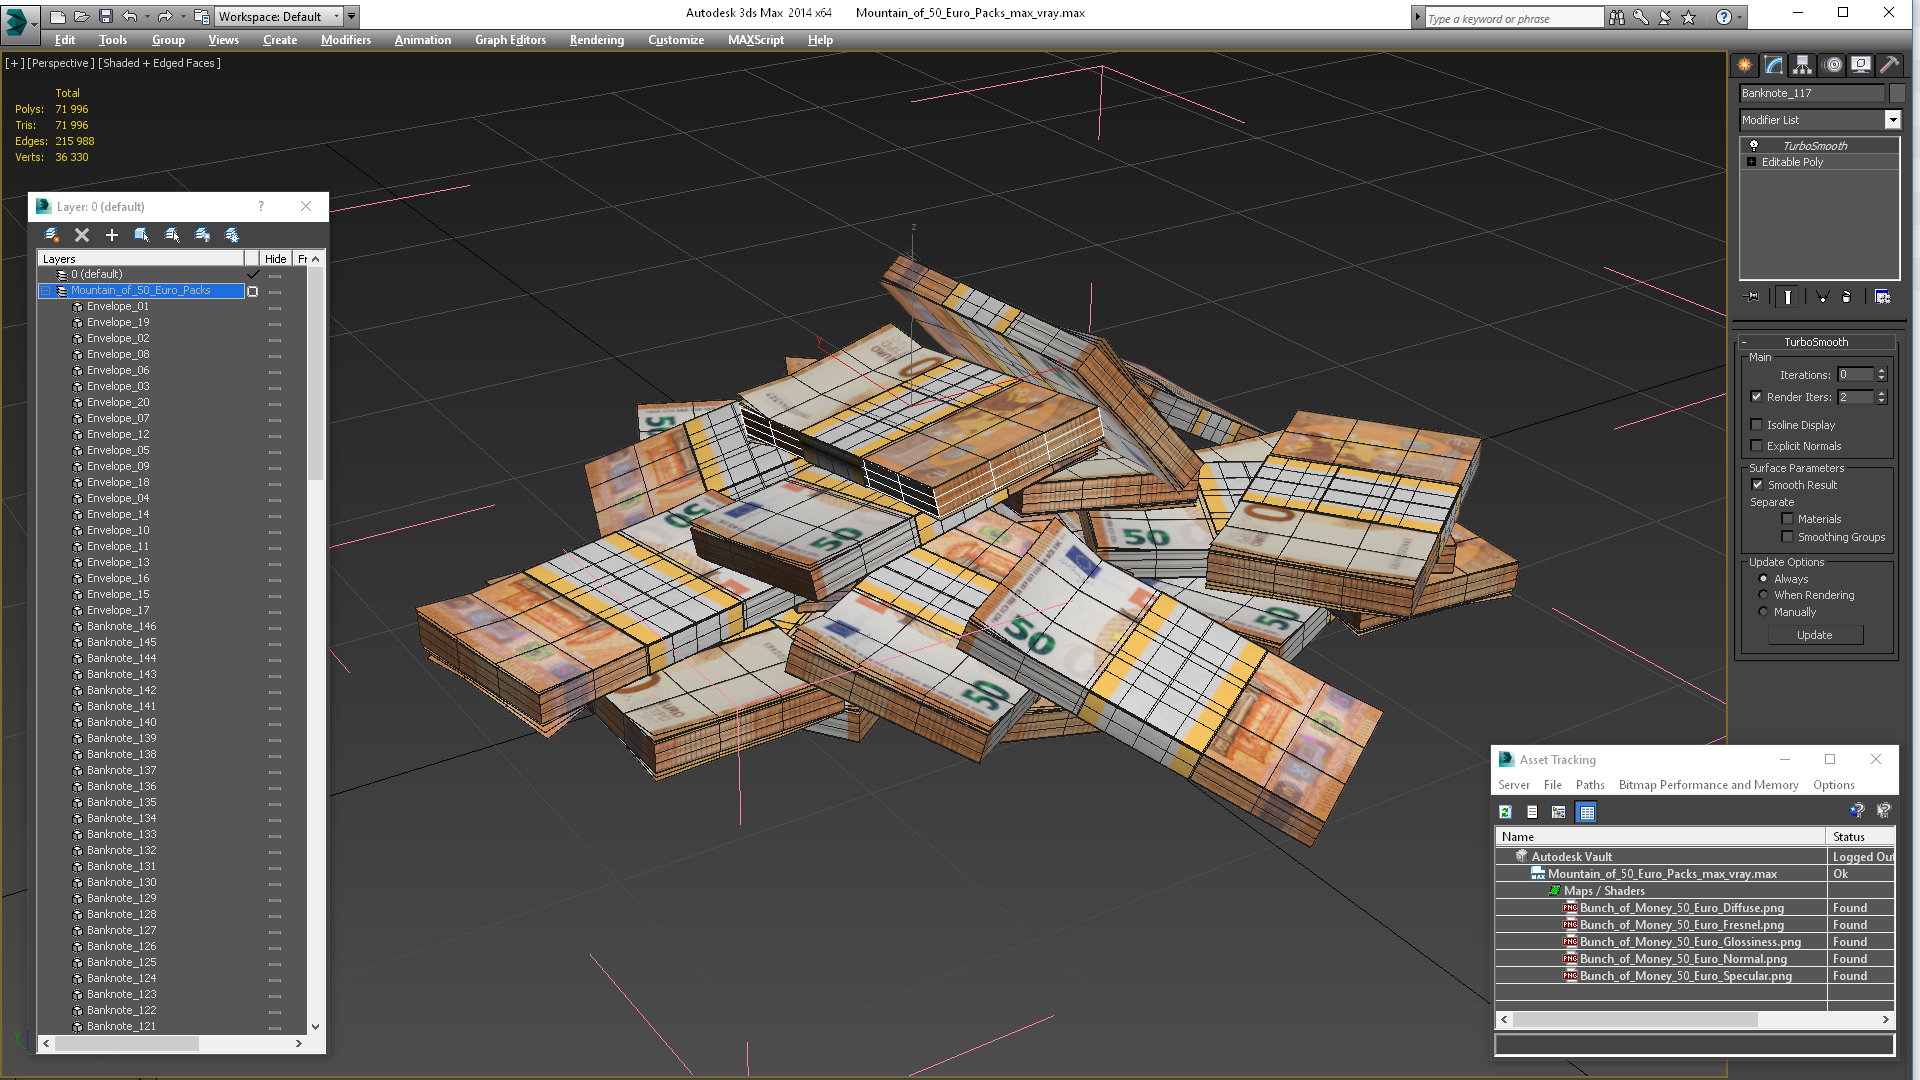Open the Modify command panel tab

pos(1774,65)
